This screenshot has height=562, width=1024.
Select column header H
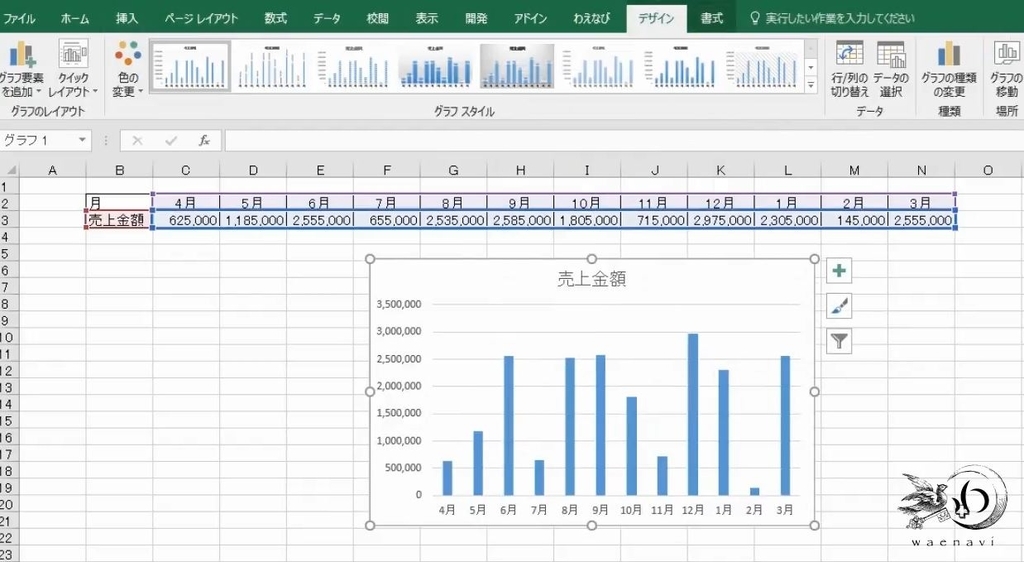520,170
